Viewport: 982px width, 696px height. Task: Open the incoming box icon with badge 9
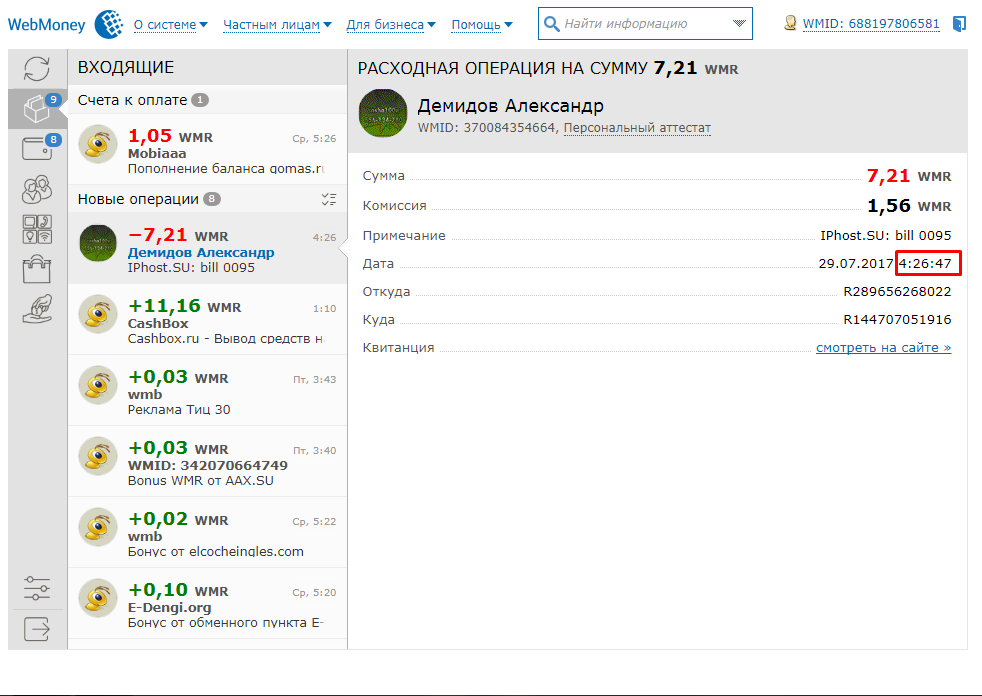[x=37, y=108]
